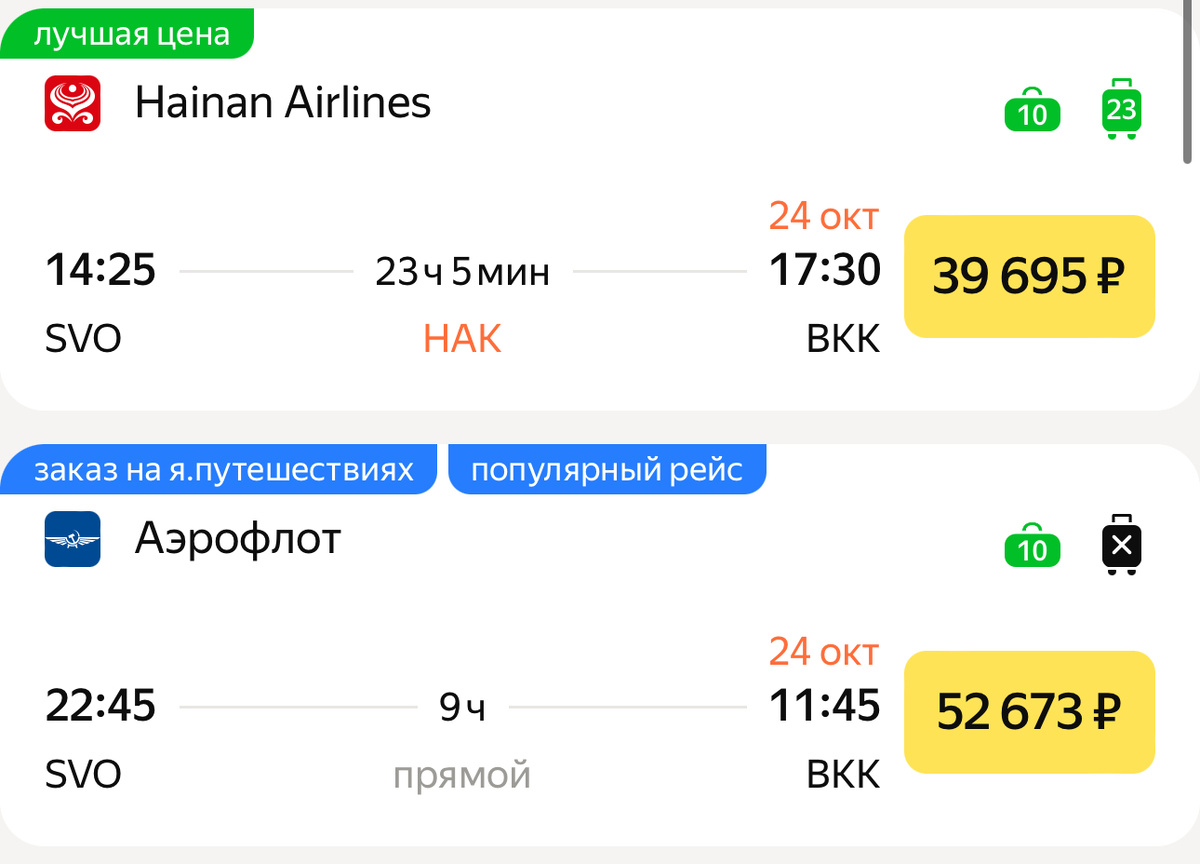Open the HAK layover stop label
Image resolution: width=1200 pixels, height=864 pixels.
coord(462,339)
